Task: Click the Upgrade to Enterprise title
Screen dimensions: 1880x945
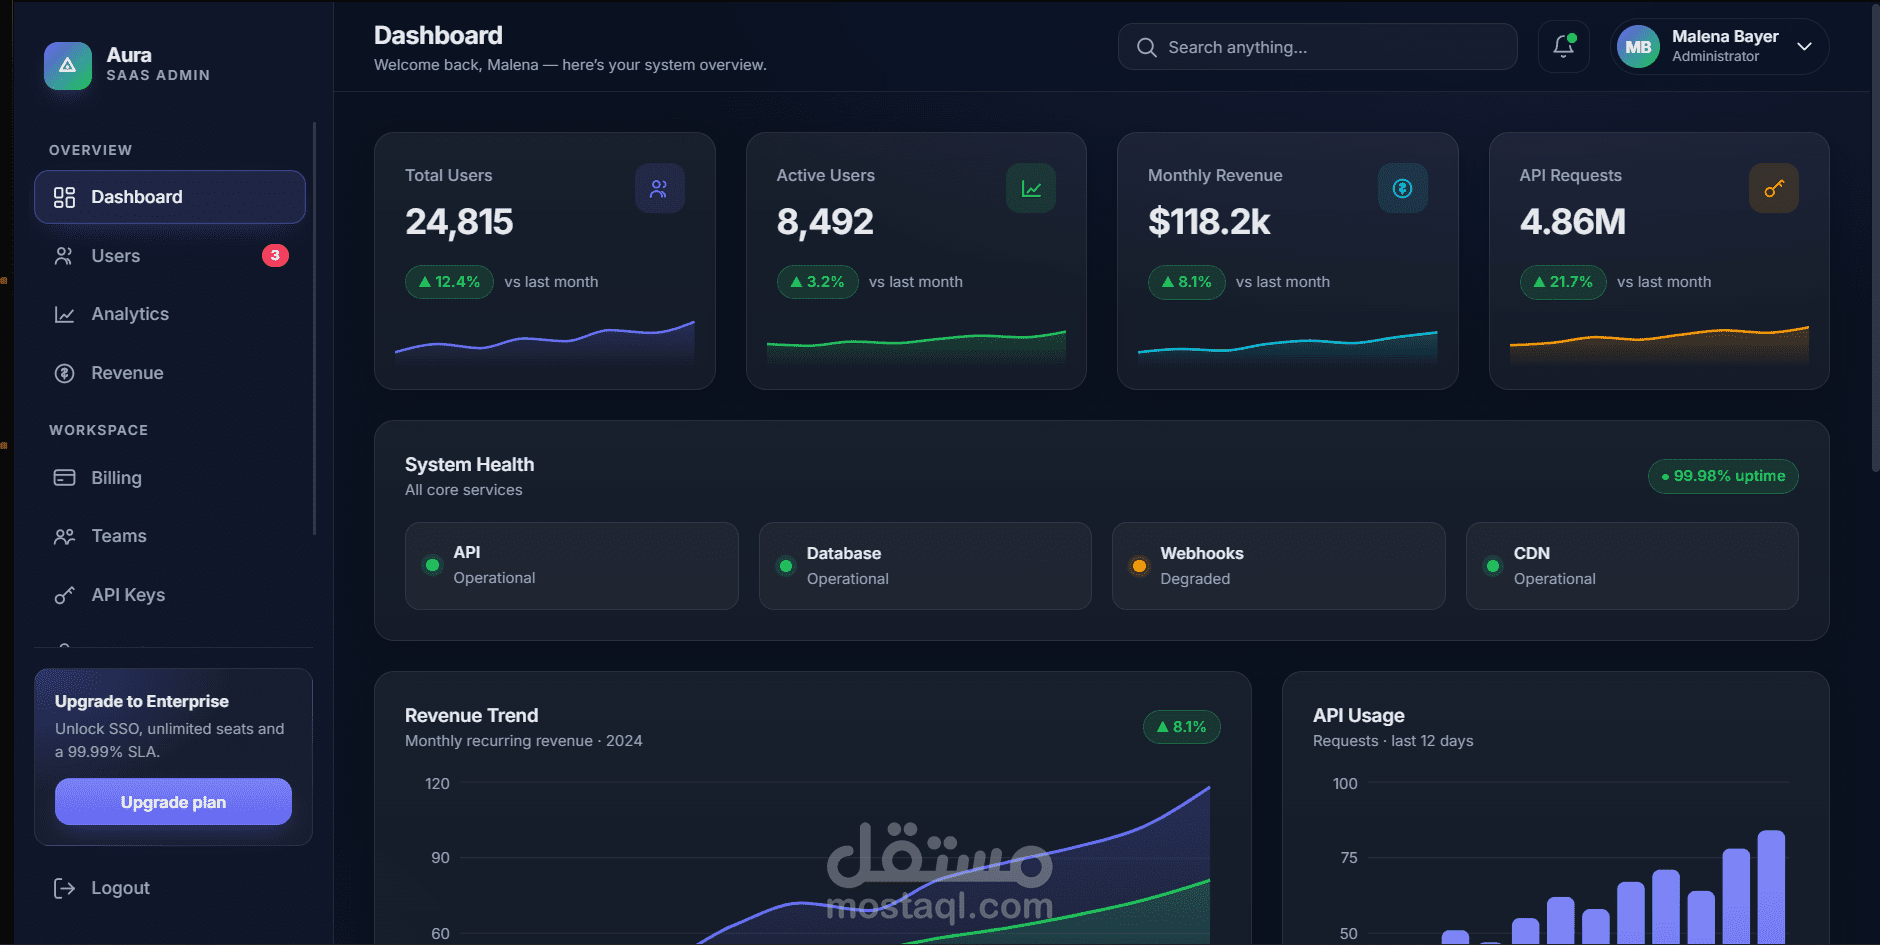Action: point(142,701)
